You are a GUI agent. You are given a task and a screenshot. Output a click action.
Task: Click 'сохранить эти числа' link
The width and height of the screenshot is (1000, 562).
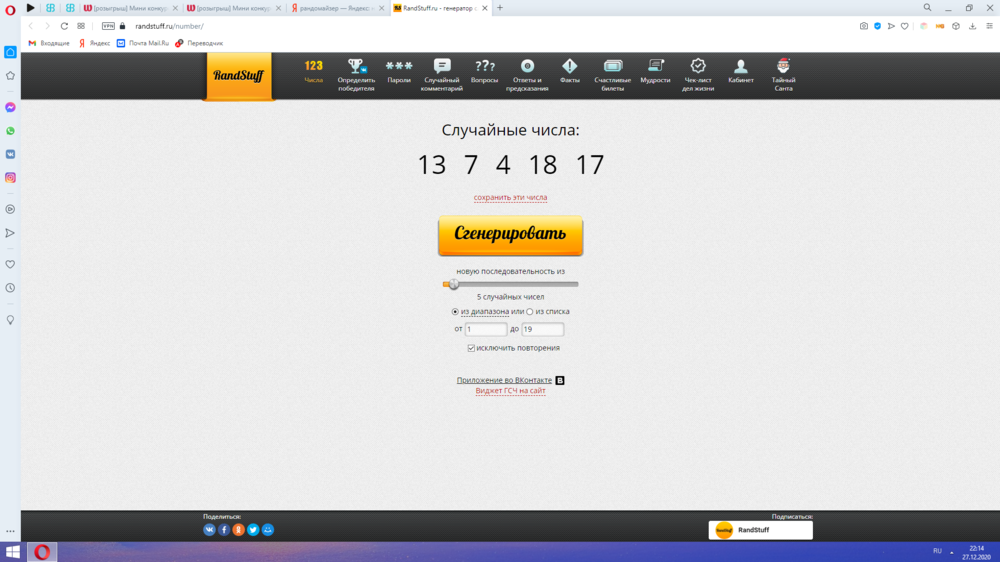point(510,198)
